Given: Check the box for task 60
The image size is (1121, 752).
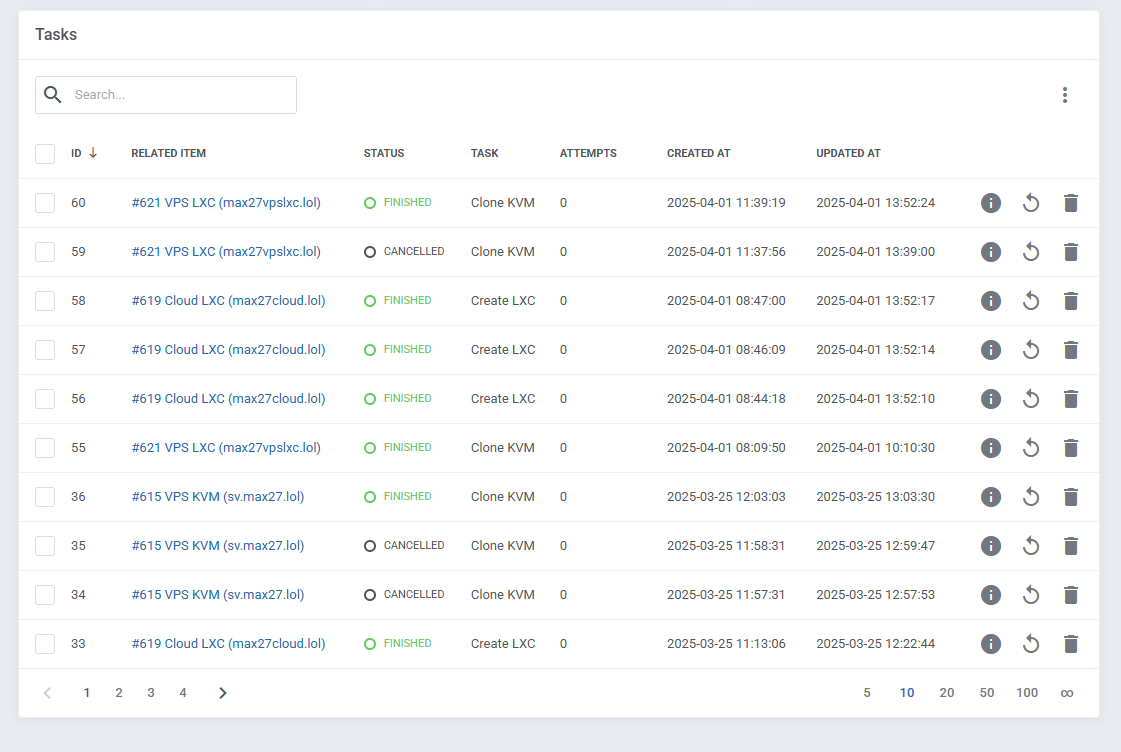Looking at the screenshot, I should coord(45,203).
